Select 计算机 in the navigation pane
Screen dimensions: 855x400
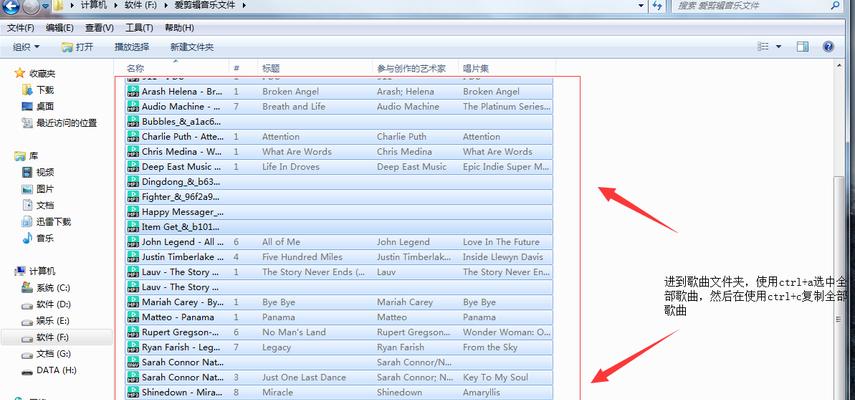[35, 271]
